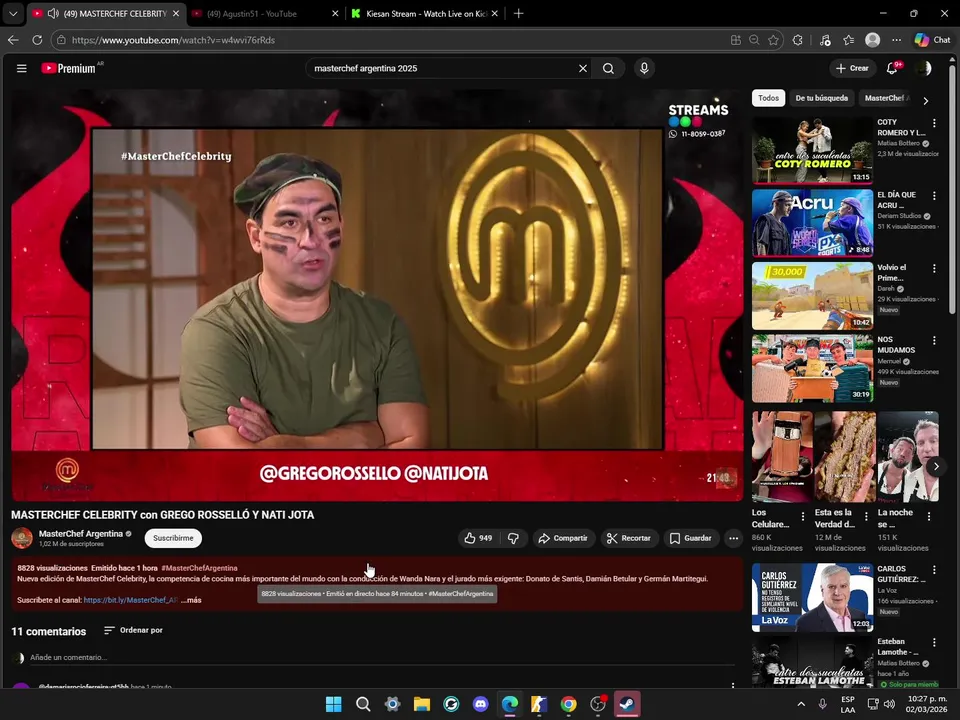Open options for COTY ROMERO video

934,123
